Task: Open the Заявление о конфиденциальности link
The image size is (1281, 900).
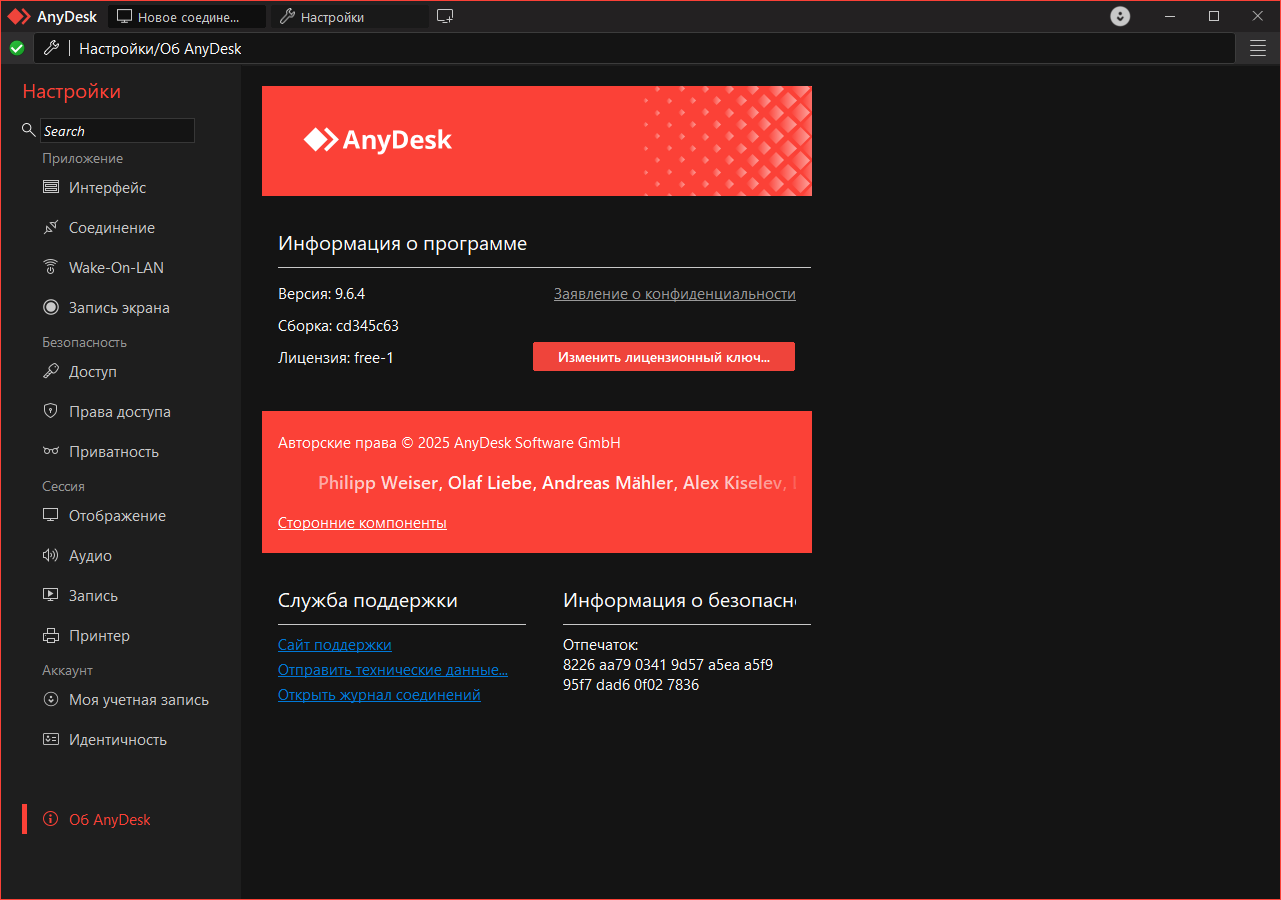Action: 675,294
